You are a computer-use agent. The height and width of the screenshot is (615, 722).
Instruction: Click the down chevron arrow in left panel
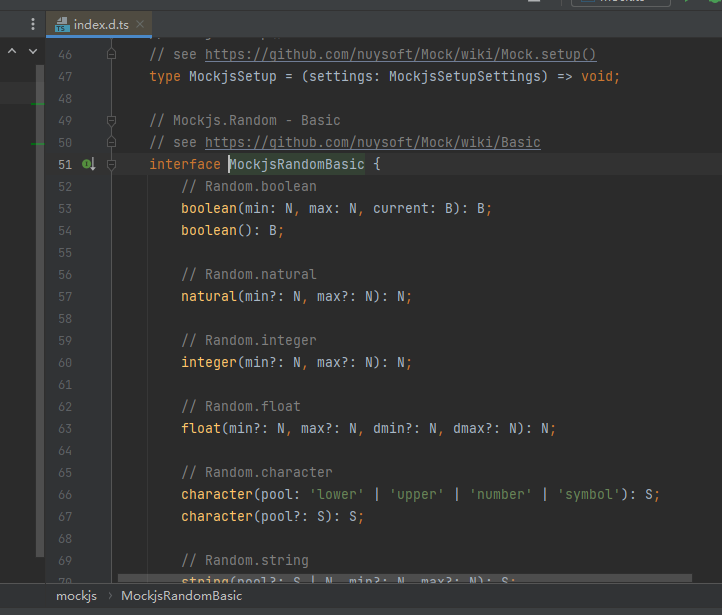click(x=33, y=50)
